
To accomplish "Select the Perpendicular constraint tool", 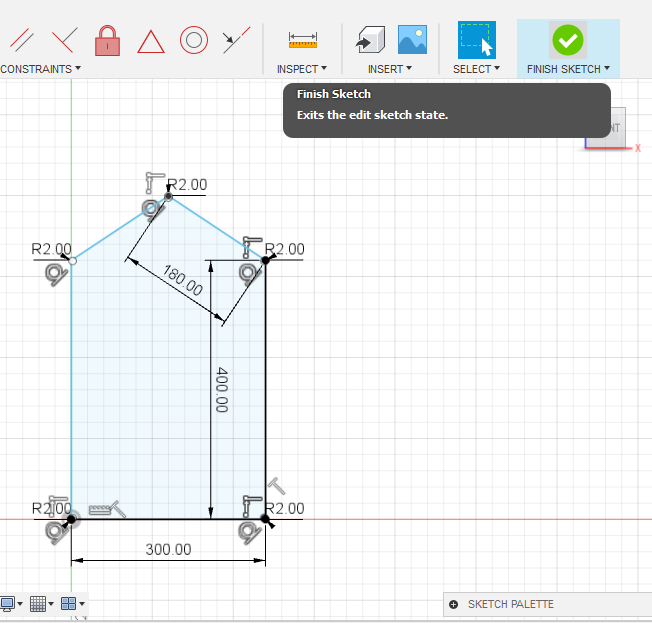I will [64, 40].
